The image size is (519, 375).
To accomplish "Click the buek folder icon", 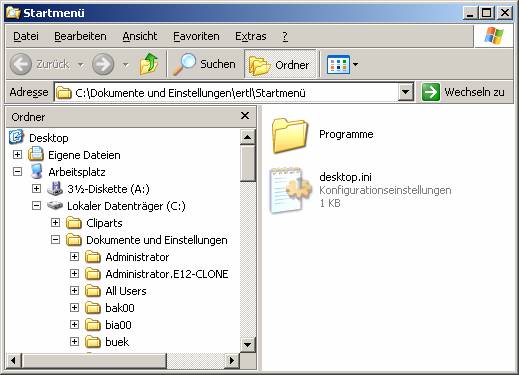I will [x=93, y=342].
